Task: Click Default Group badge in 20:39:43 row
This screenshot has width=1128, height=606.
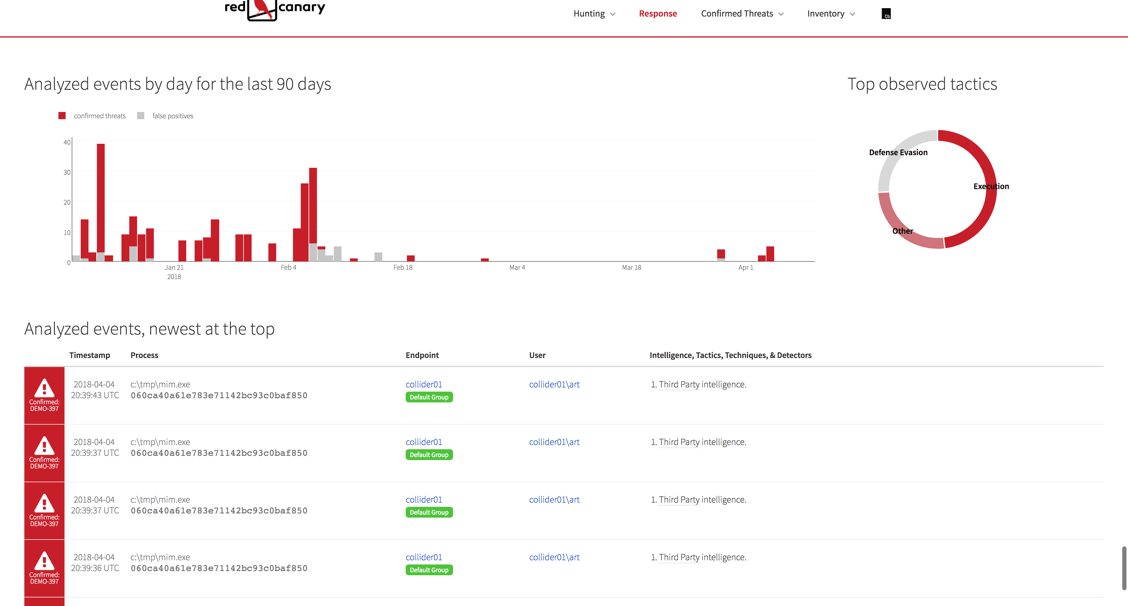Action: coord(429,397)
